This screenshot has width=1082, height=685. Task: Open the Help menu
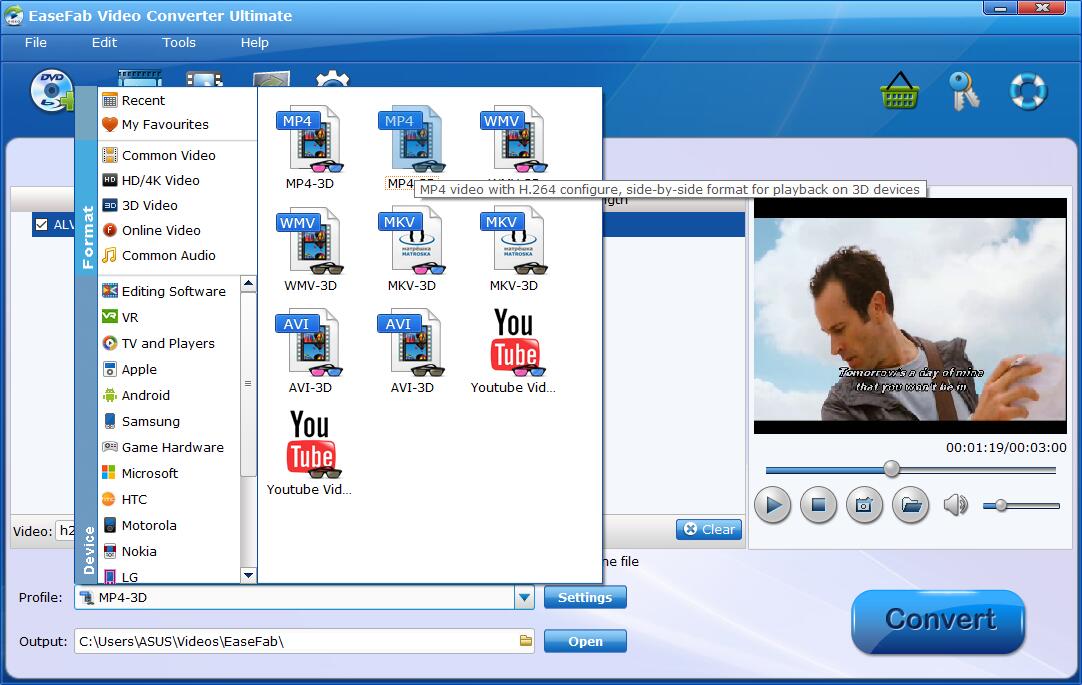255,43
